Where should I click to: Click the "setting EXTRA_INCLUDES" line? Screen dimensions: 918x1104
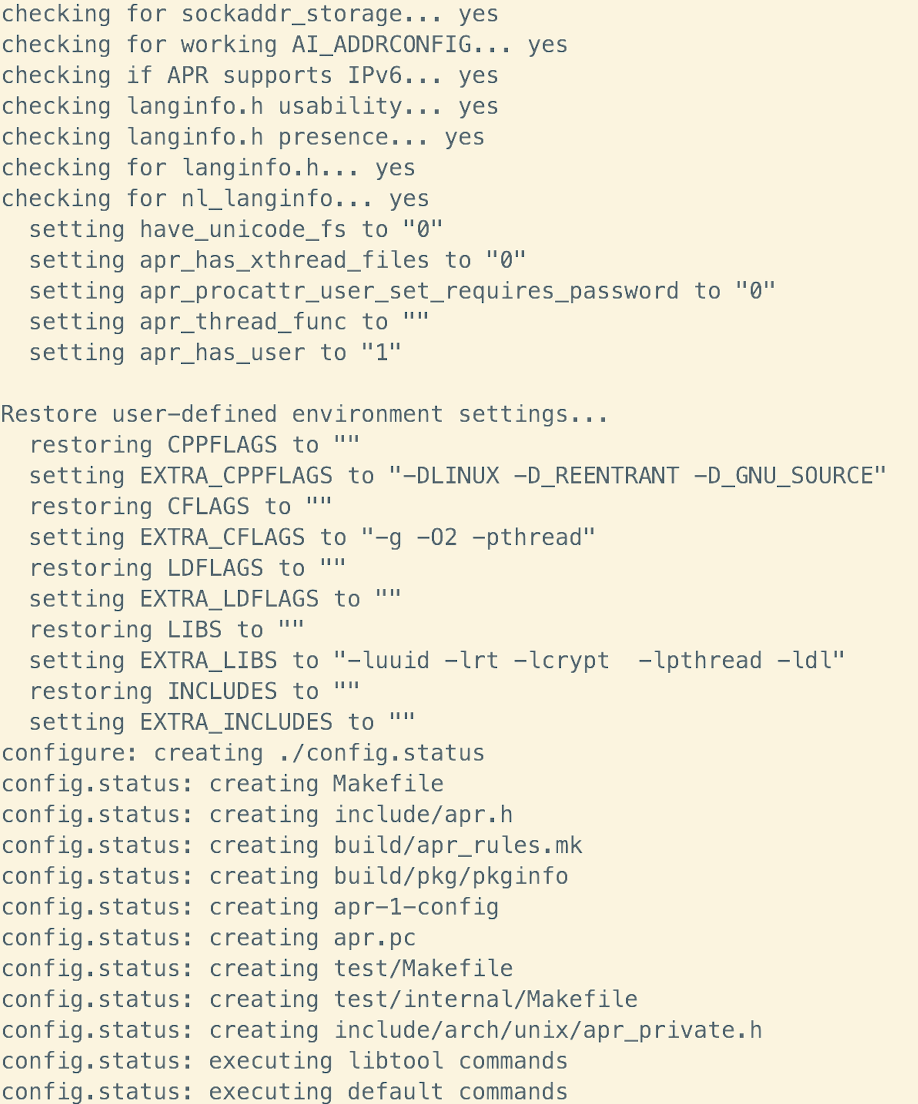222,722
